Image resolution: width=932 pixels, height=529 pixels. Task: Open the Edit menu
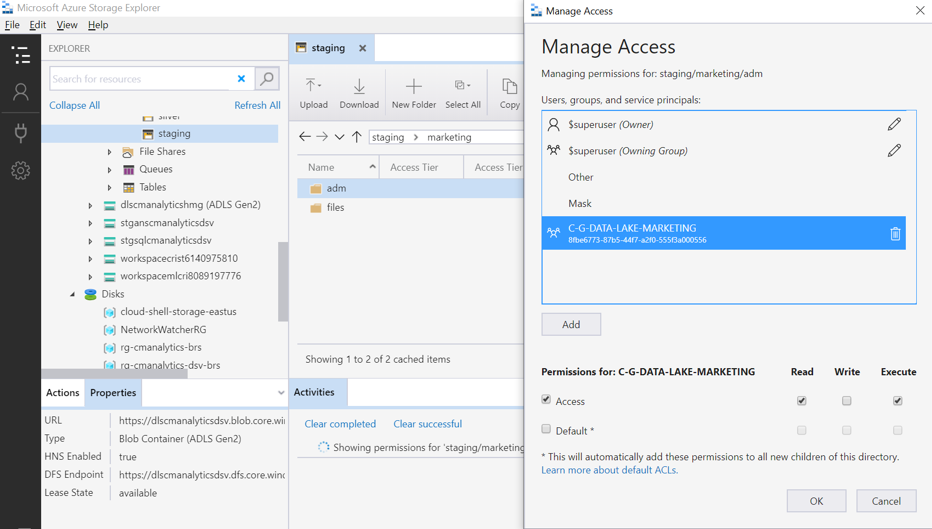coord(37,25)
